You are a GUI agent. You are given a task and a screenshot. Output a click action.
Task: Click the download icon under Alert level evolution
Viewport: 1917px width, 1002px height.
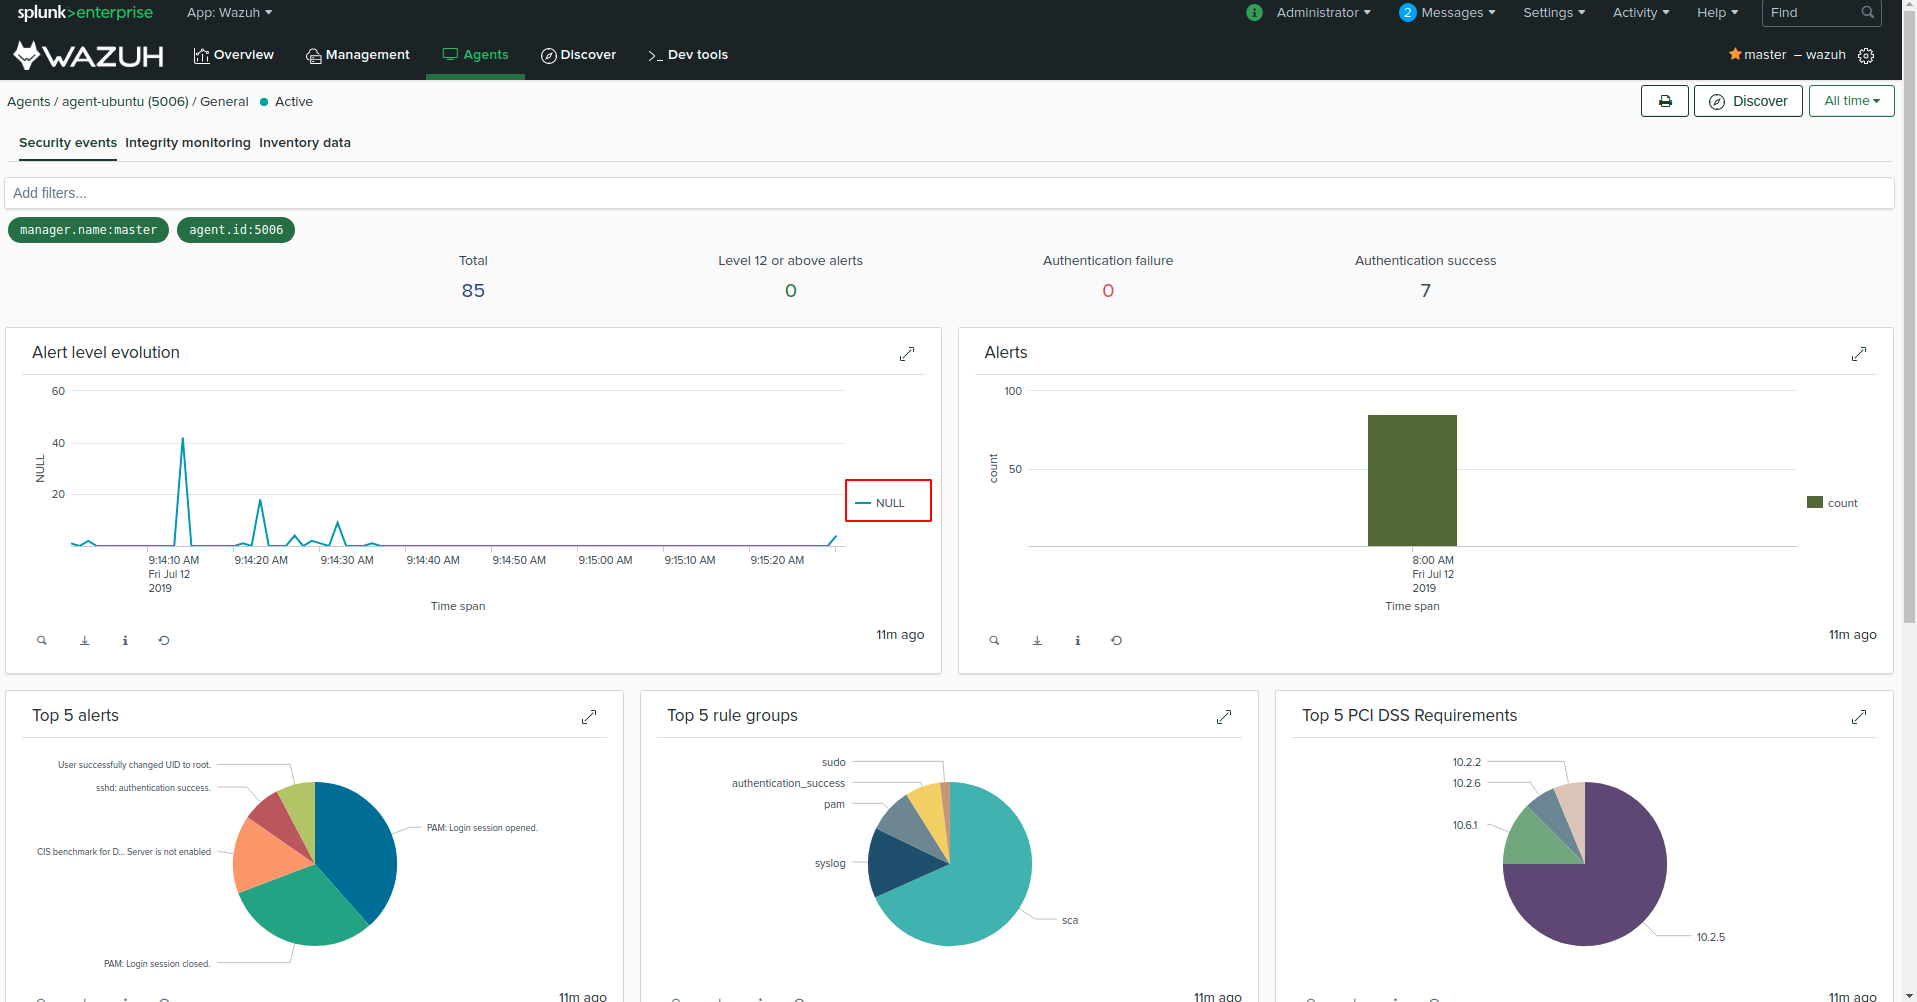84,640
